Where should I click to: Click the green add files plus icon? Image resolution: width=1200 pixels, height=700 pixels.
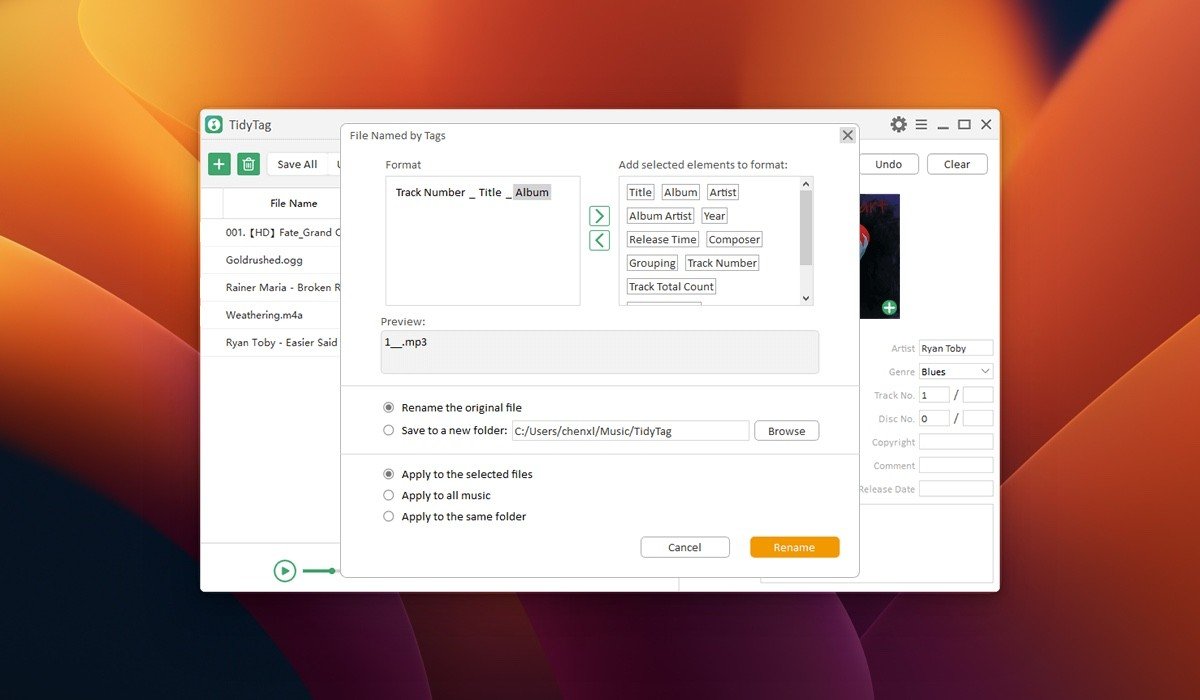pyautogui.click(x=219, y=164)
